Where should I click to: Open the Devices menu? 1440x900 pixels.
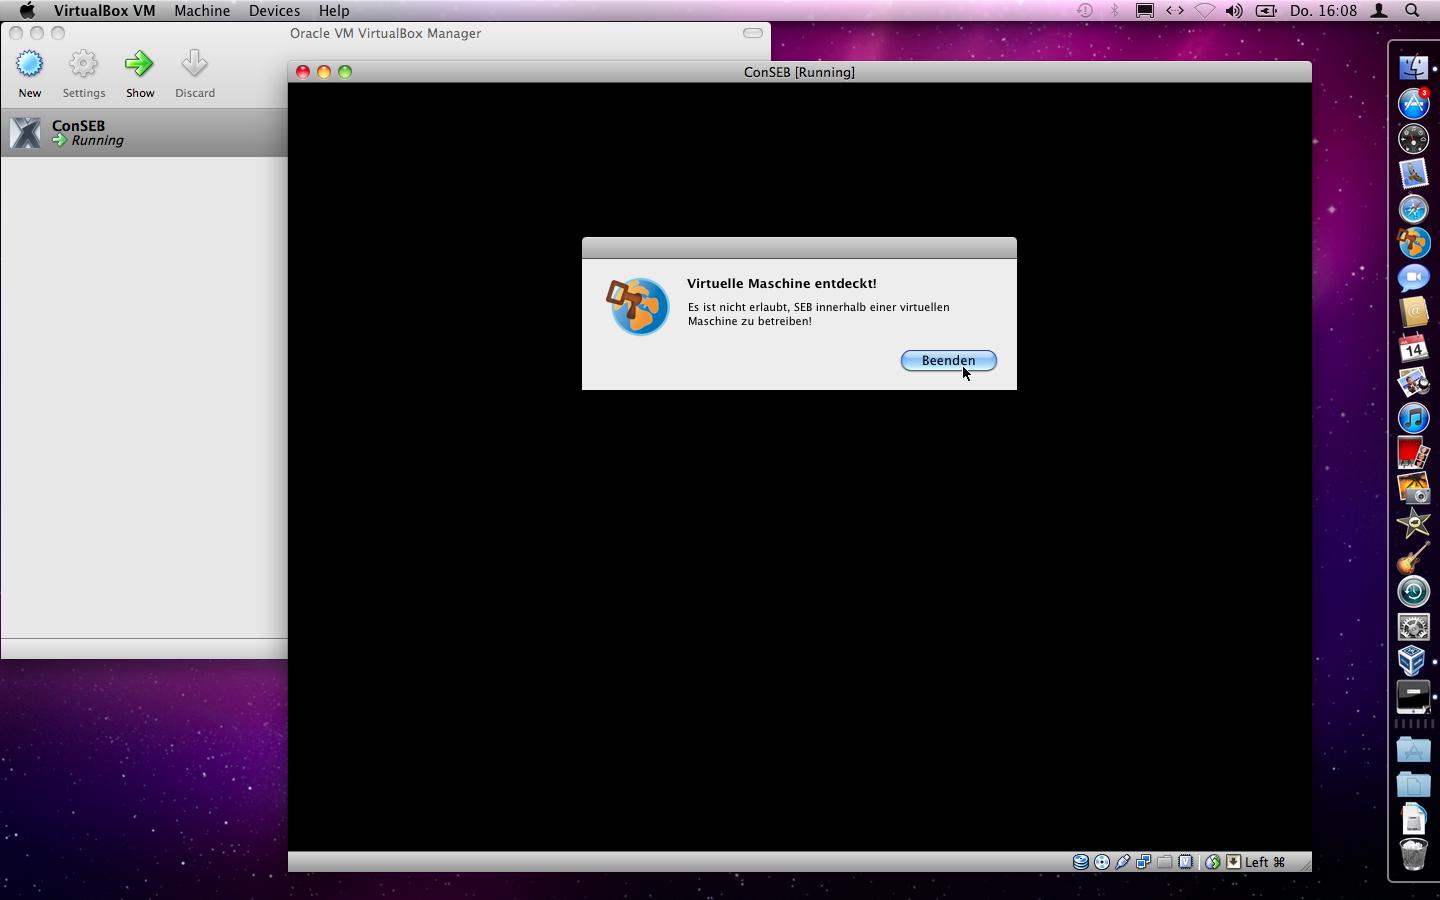pyautogui.click(x=274, y=11)
